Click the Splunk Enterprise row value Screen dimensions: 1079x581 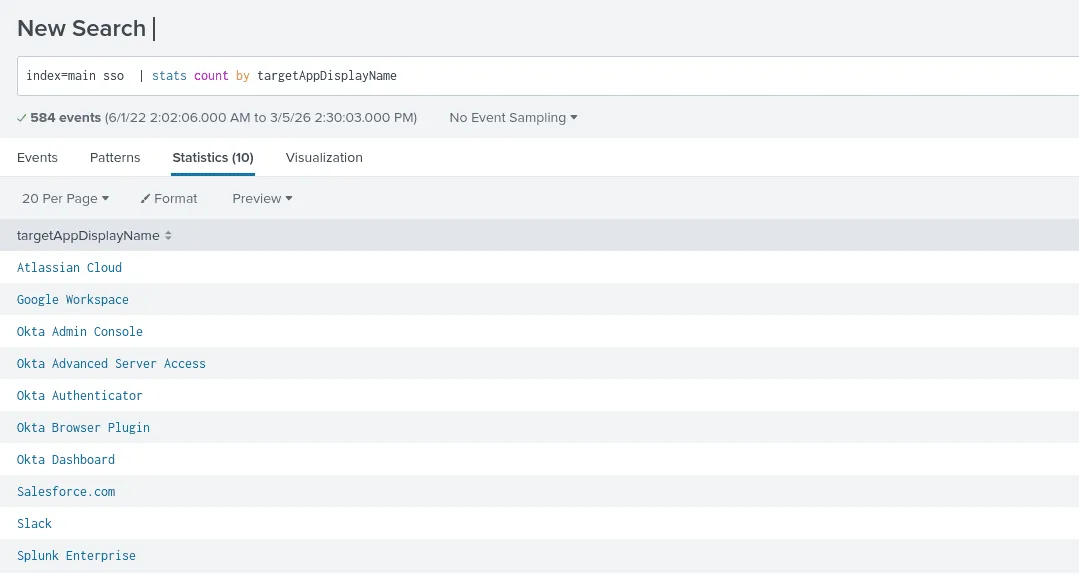coord(76,556)
